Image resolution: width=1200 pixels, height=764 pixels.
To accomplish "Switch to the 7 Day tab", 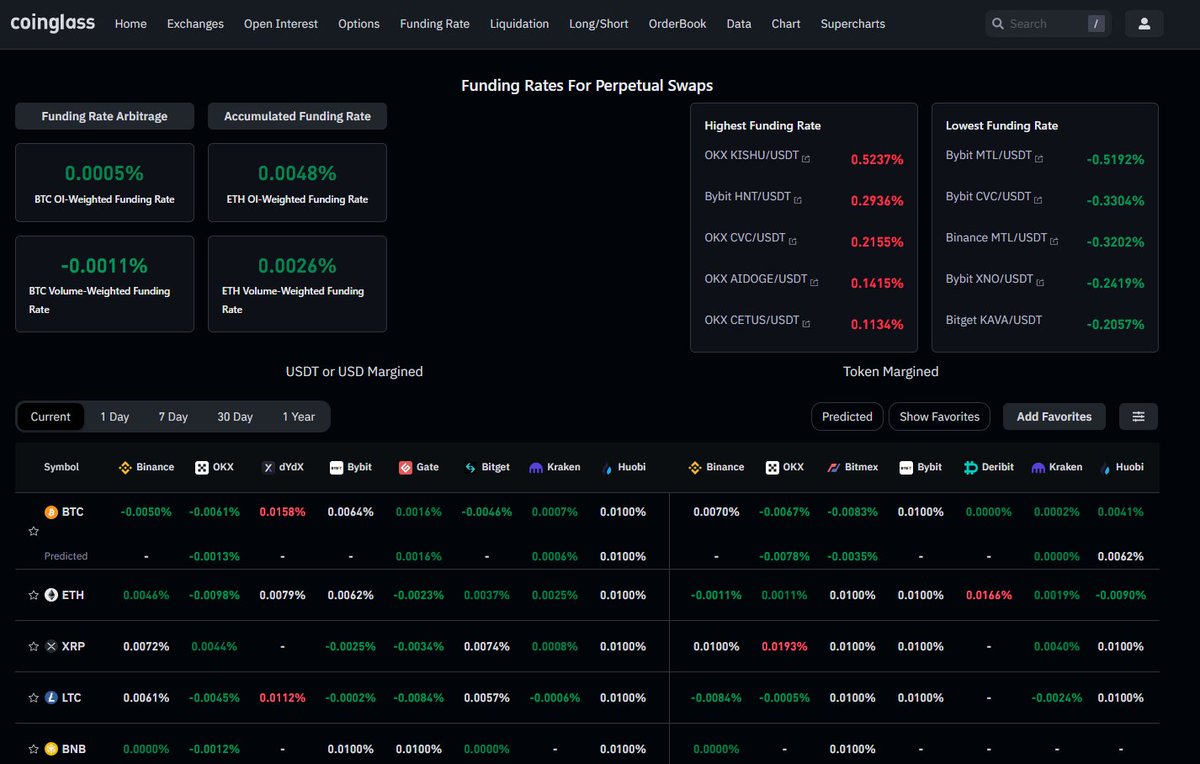I will [x=172, y=416].
